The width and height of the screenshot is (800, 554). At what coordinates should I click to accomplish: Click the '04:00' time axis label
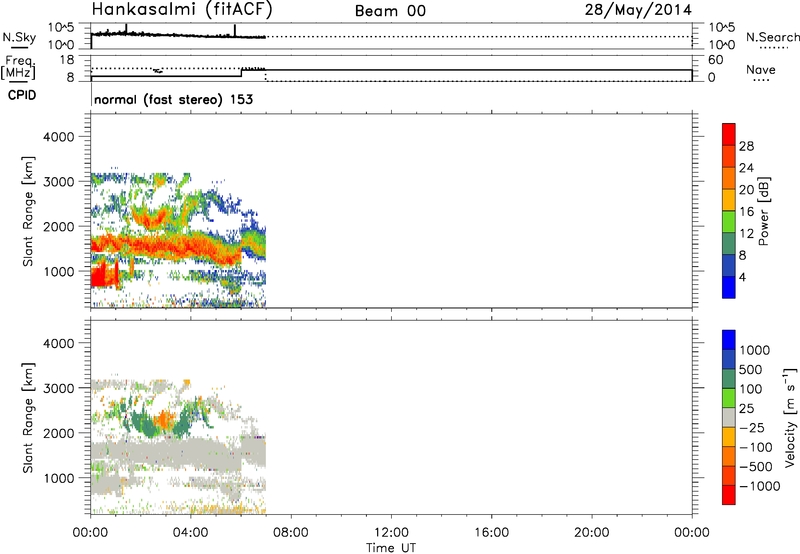pyautogui.click(x=191, y=533)
